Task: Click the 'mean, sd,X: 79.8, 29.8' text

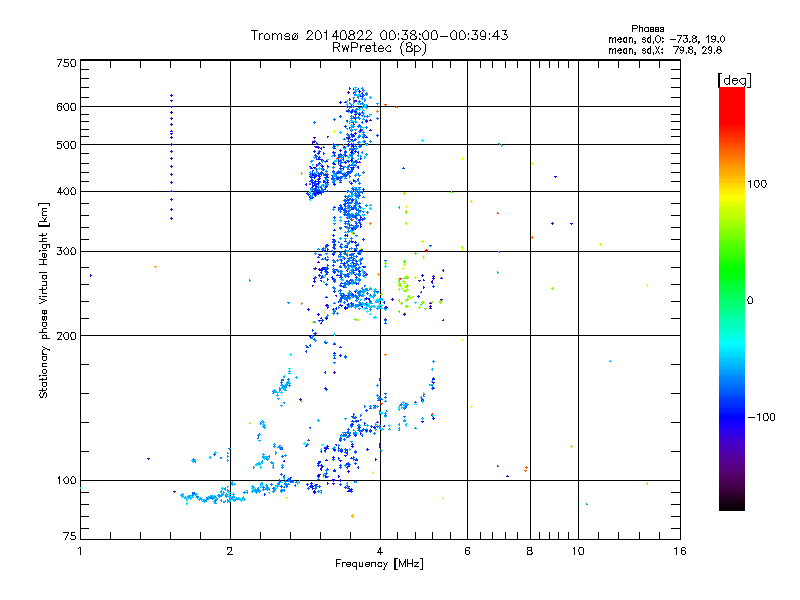Action: point(665,50)
